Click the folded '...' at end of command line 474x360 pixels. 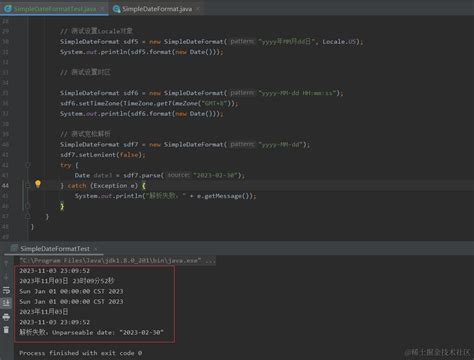(x=210, y=261)
